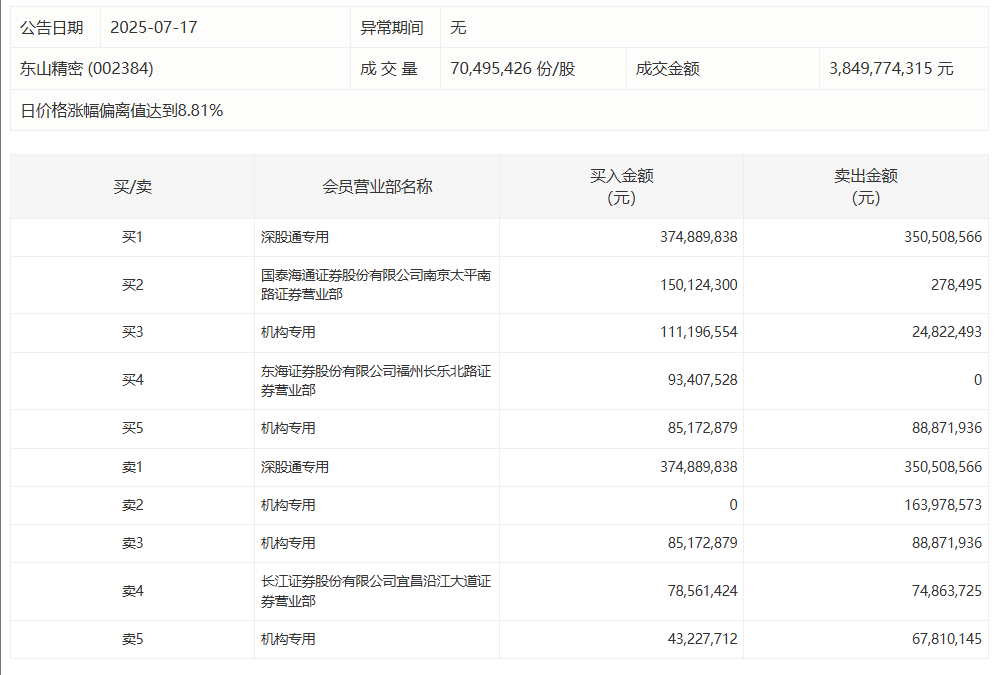Click 88,871,936 in the 买5 row

pyautogui.click(x=947, y=428)
